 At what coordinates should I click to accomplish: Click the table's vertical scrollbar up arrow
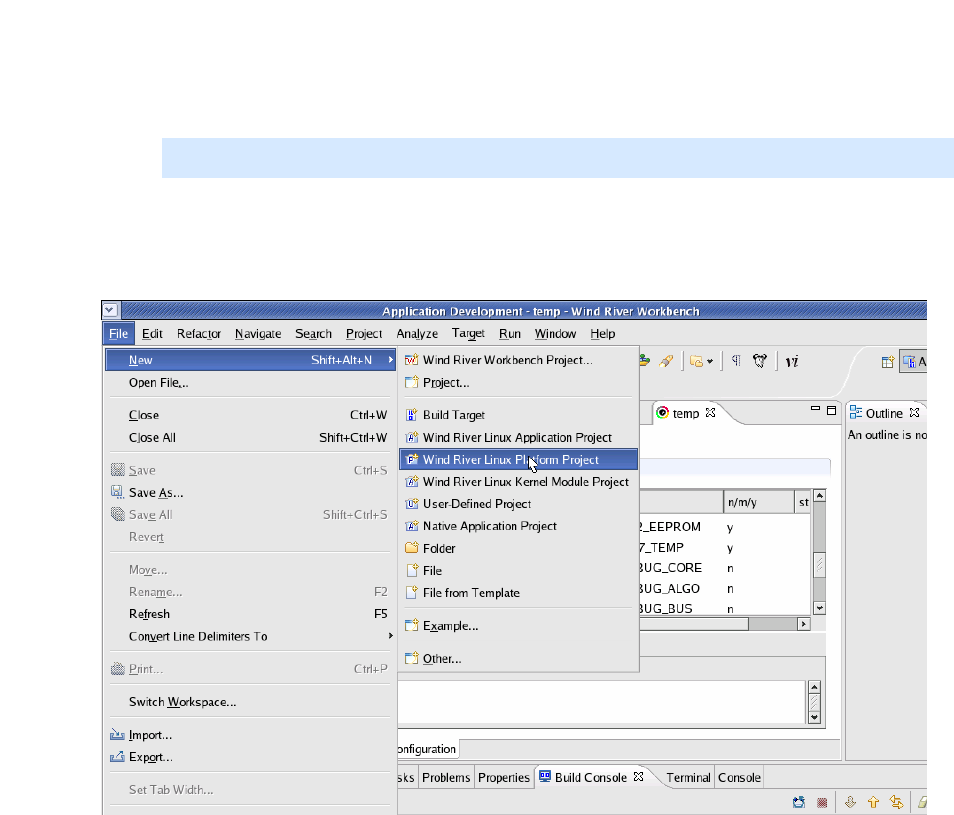[x=820, y=496]
